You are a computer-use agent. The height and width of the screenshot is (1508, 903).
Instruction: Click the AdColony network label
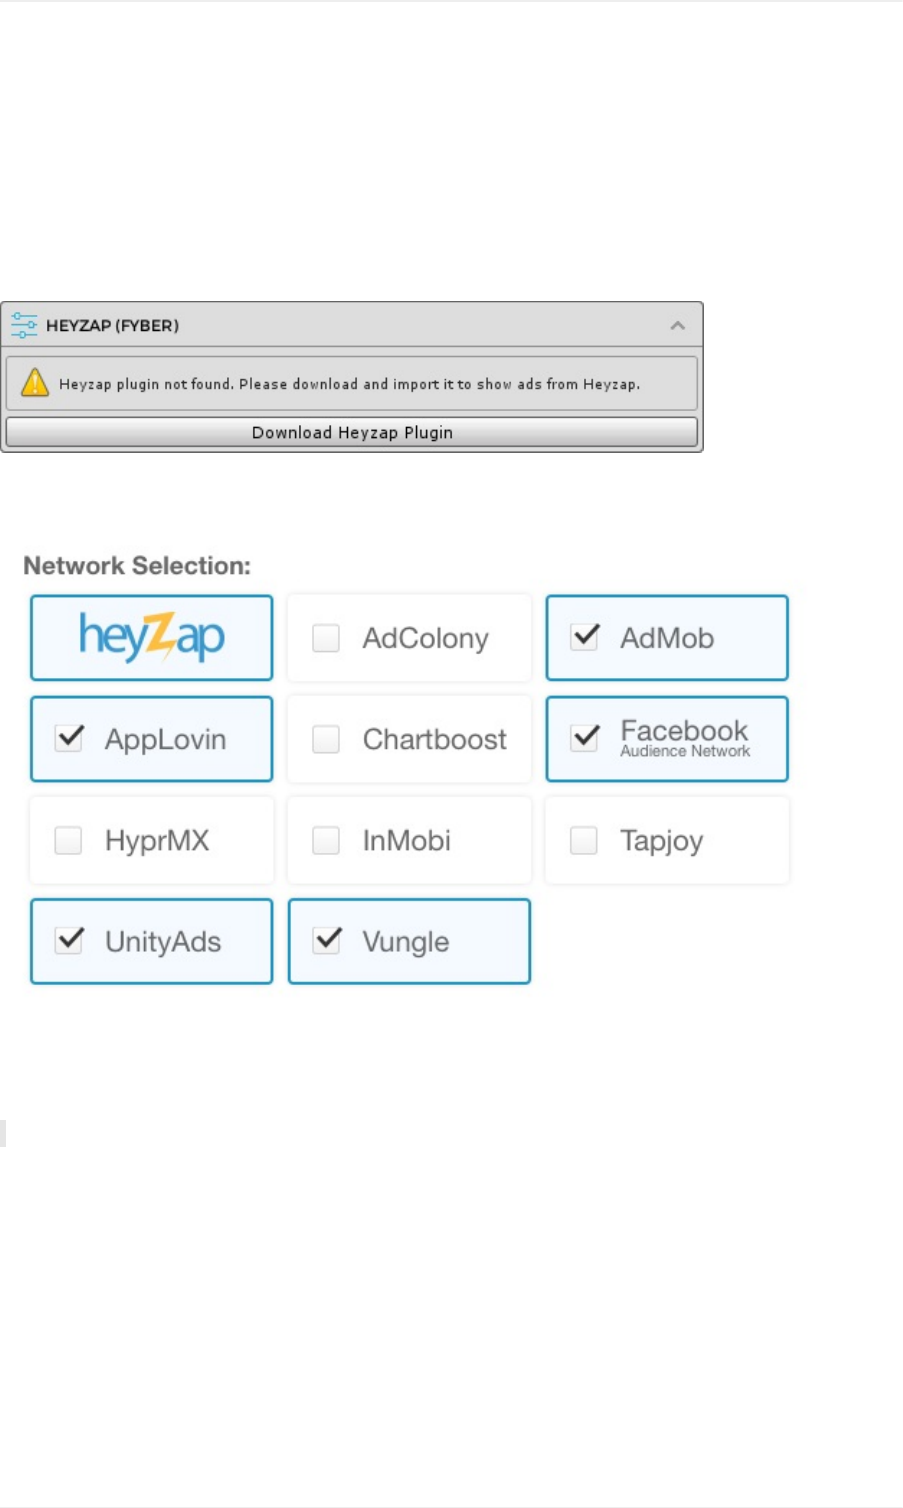click(425, 638)
